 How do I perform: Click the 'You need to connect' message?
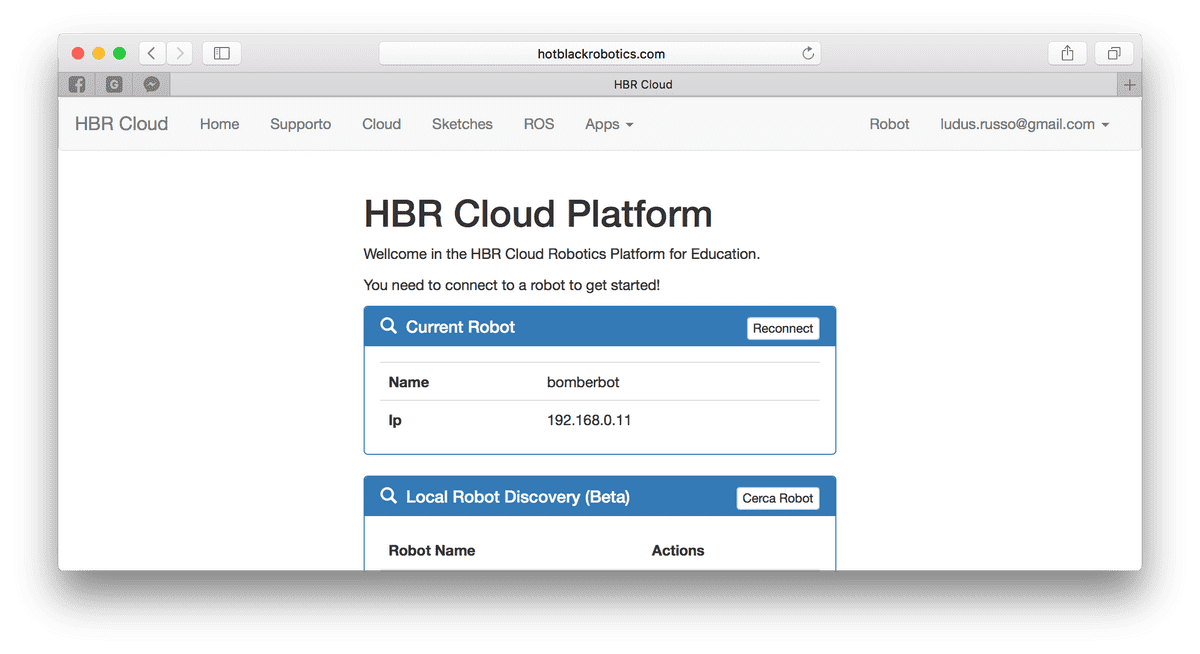point(512,285)
